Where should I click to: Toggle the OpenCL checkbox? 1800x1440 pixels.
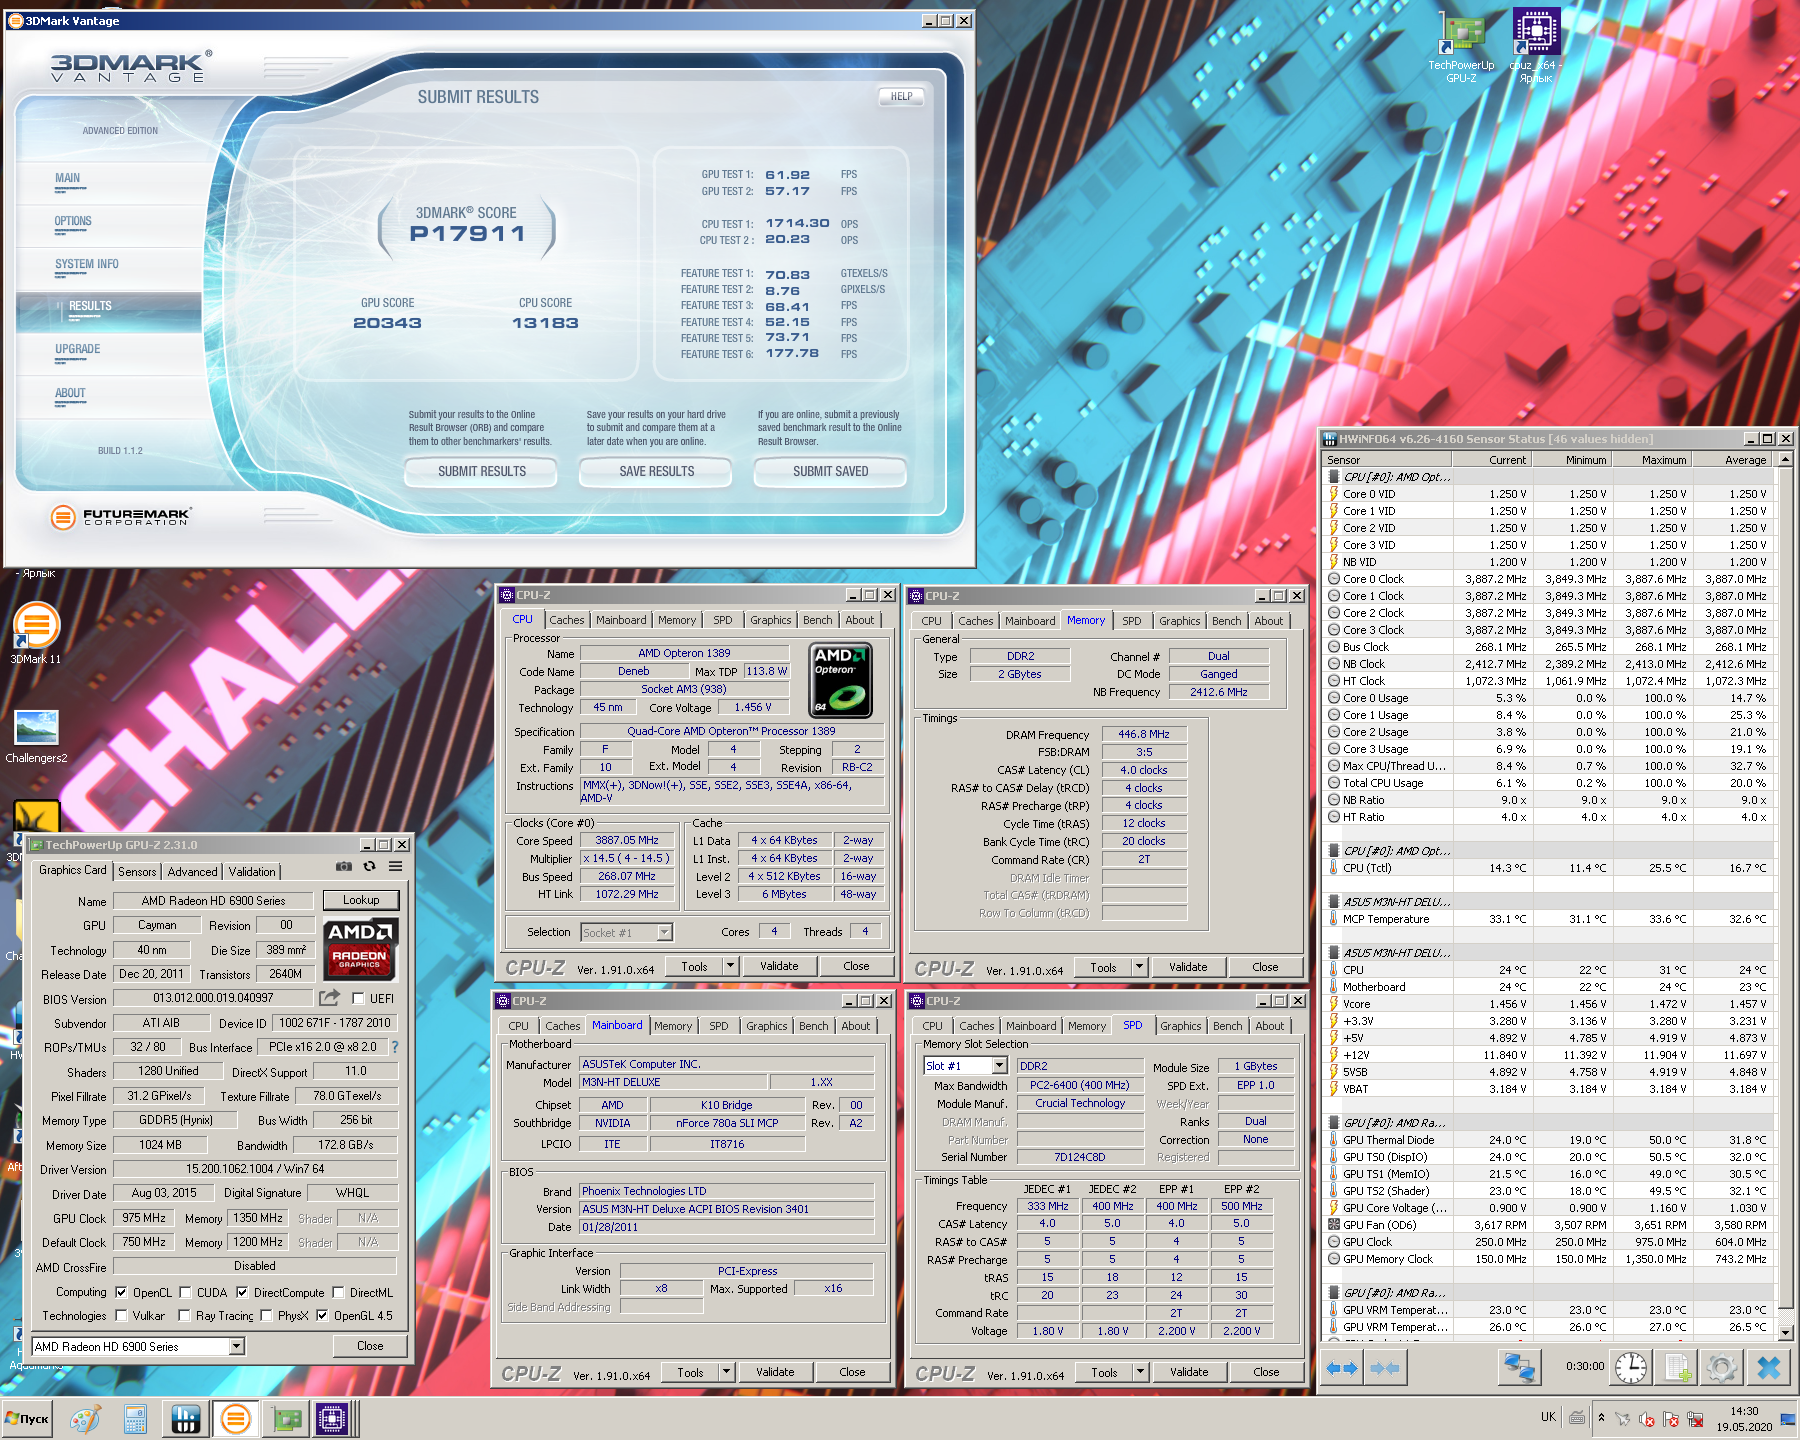121,1292
